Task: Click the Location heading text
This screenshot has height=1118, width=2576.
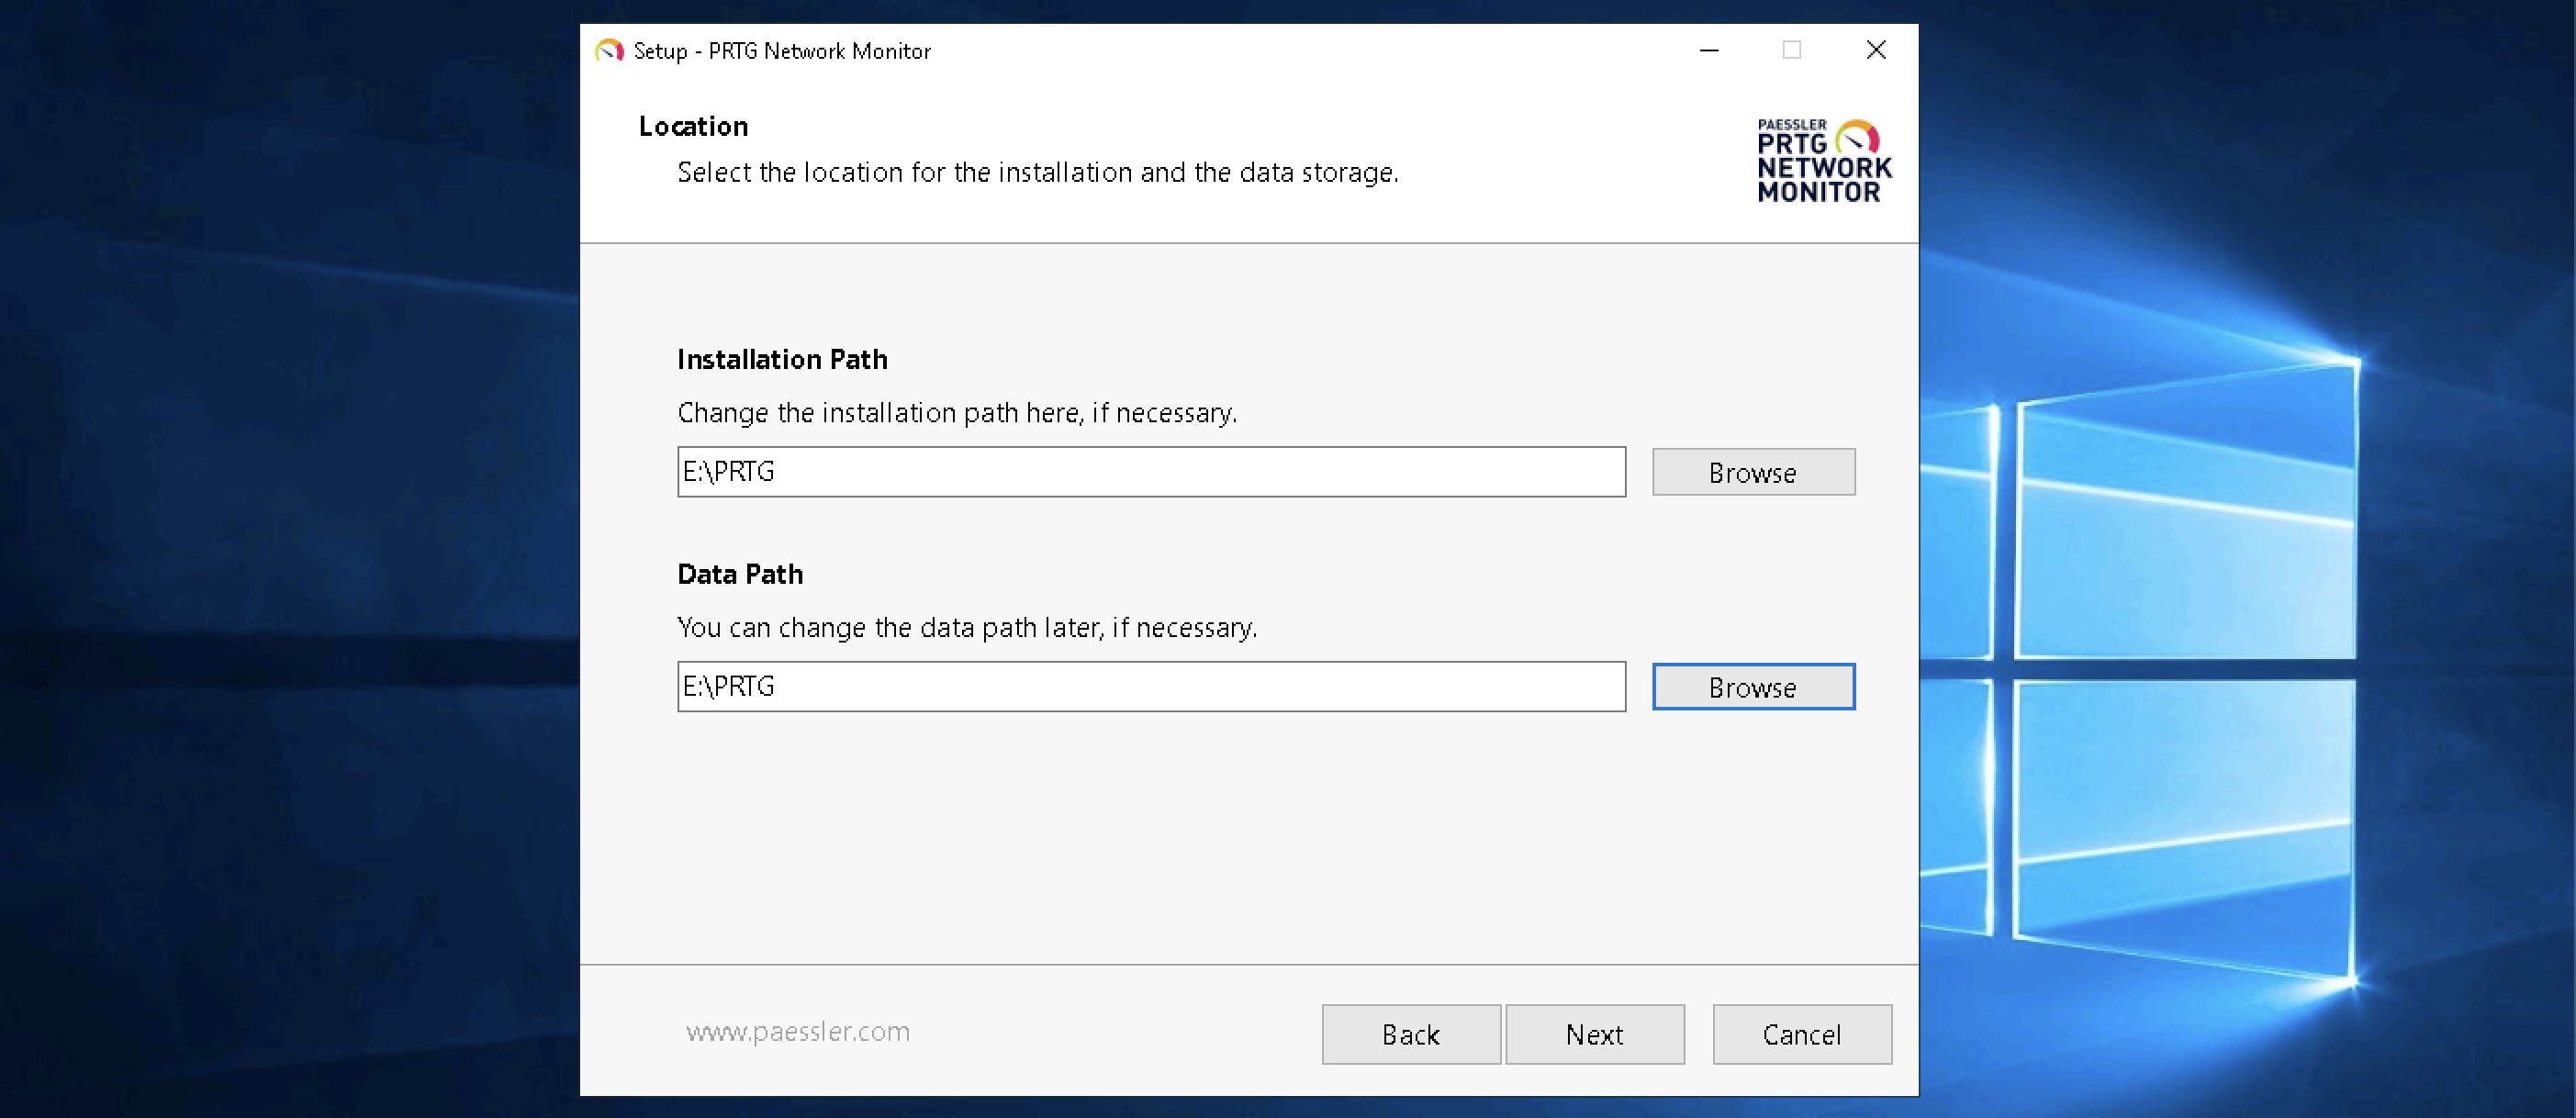Action: [693, 126]
